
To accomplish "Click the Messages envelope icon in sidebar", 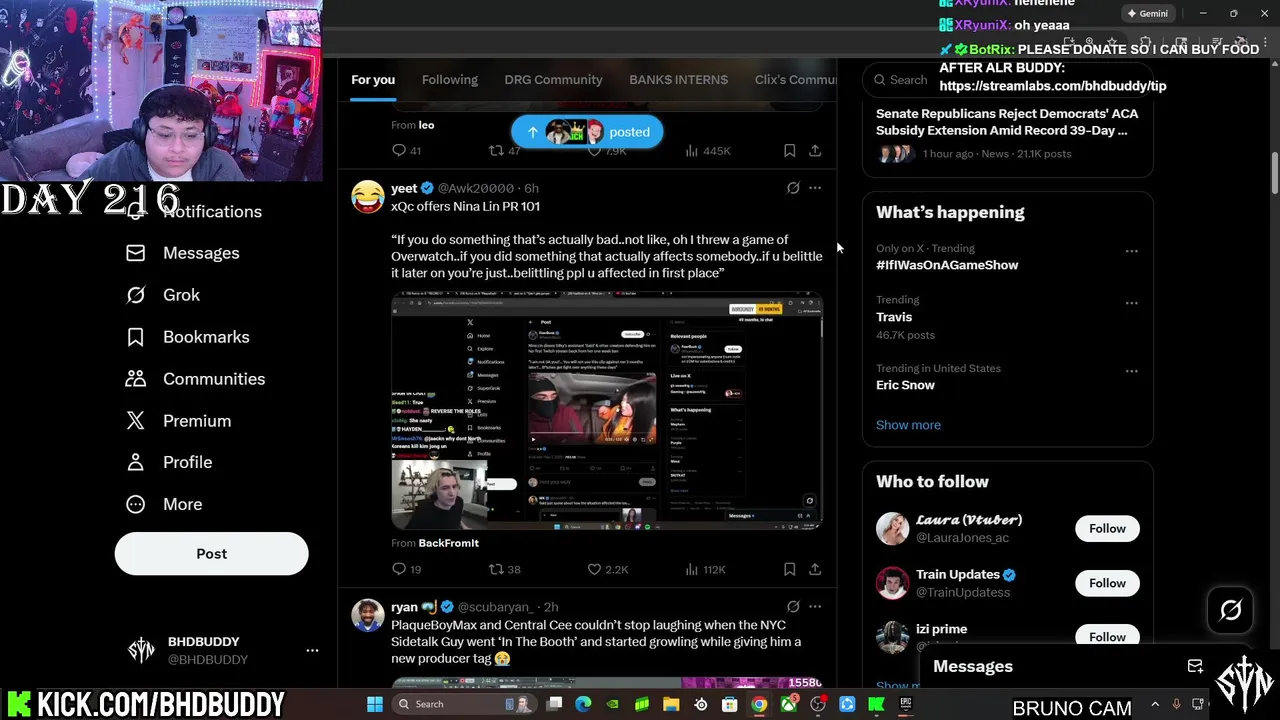I will click(x=136, y=253).
